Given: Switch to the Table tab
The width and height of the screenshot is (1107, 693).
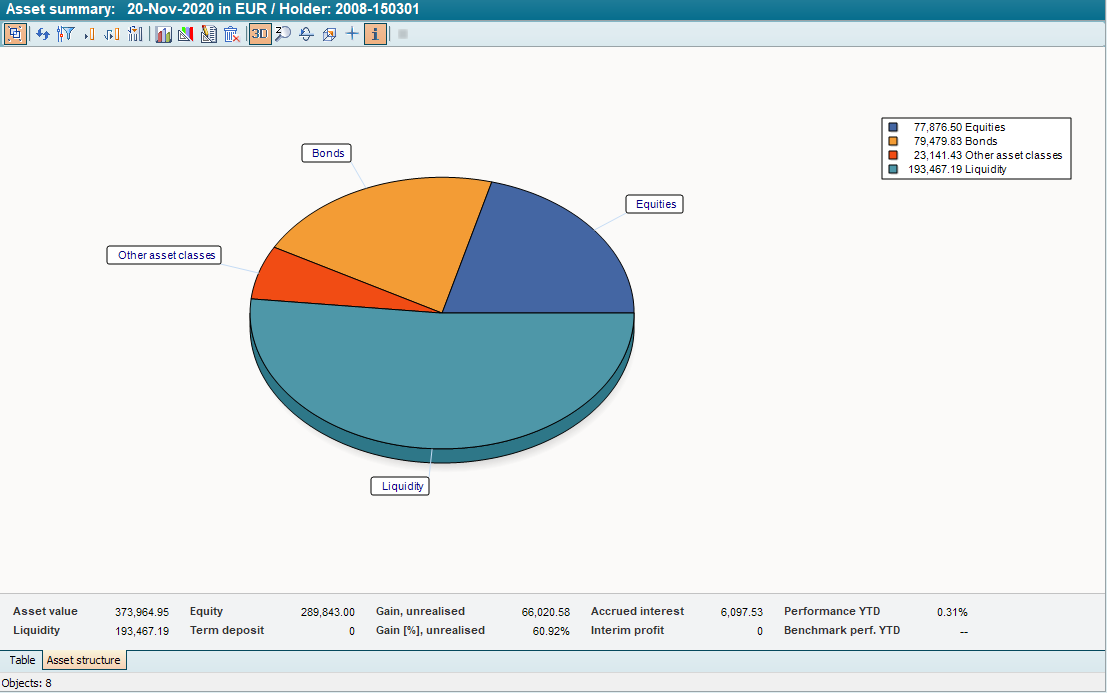Looking at the screenshot, I should click(22, 660).
